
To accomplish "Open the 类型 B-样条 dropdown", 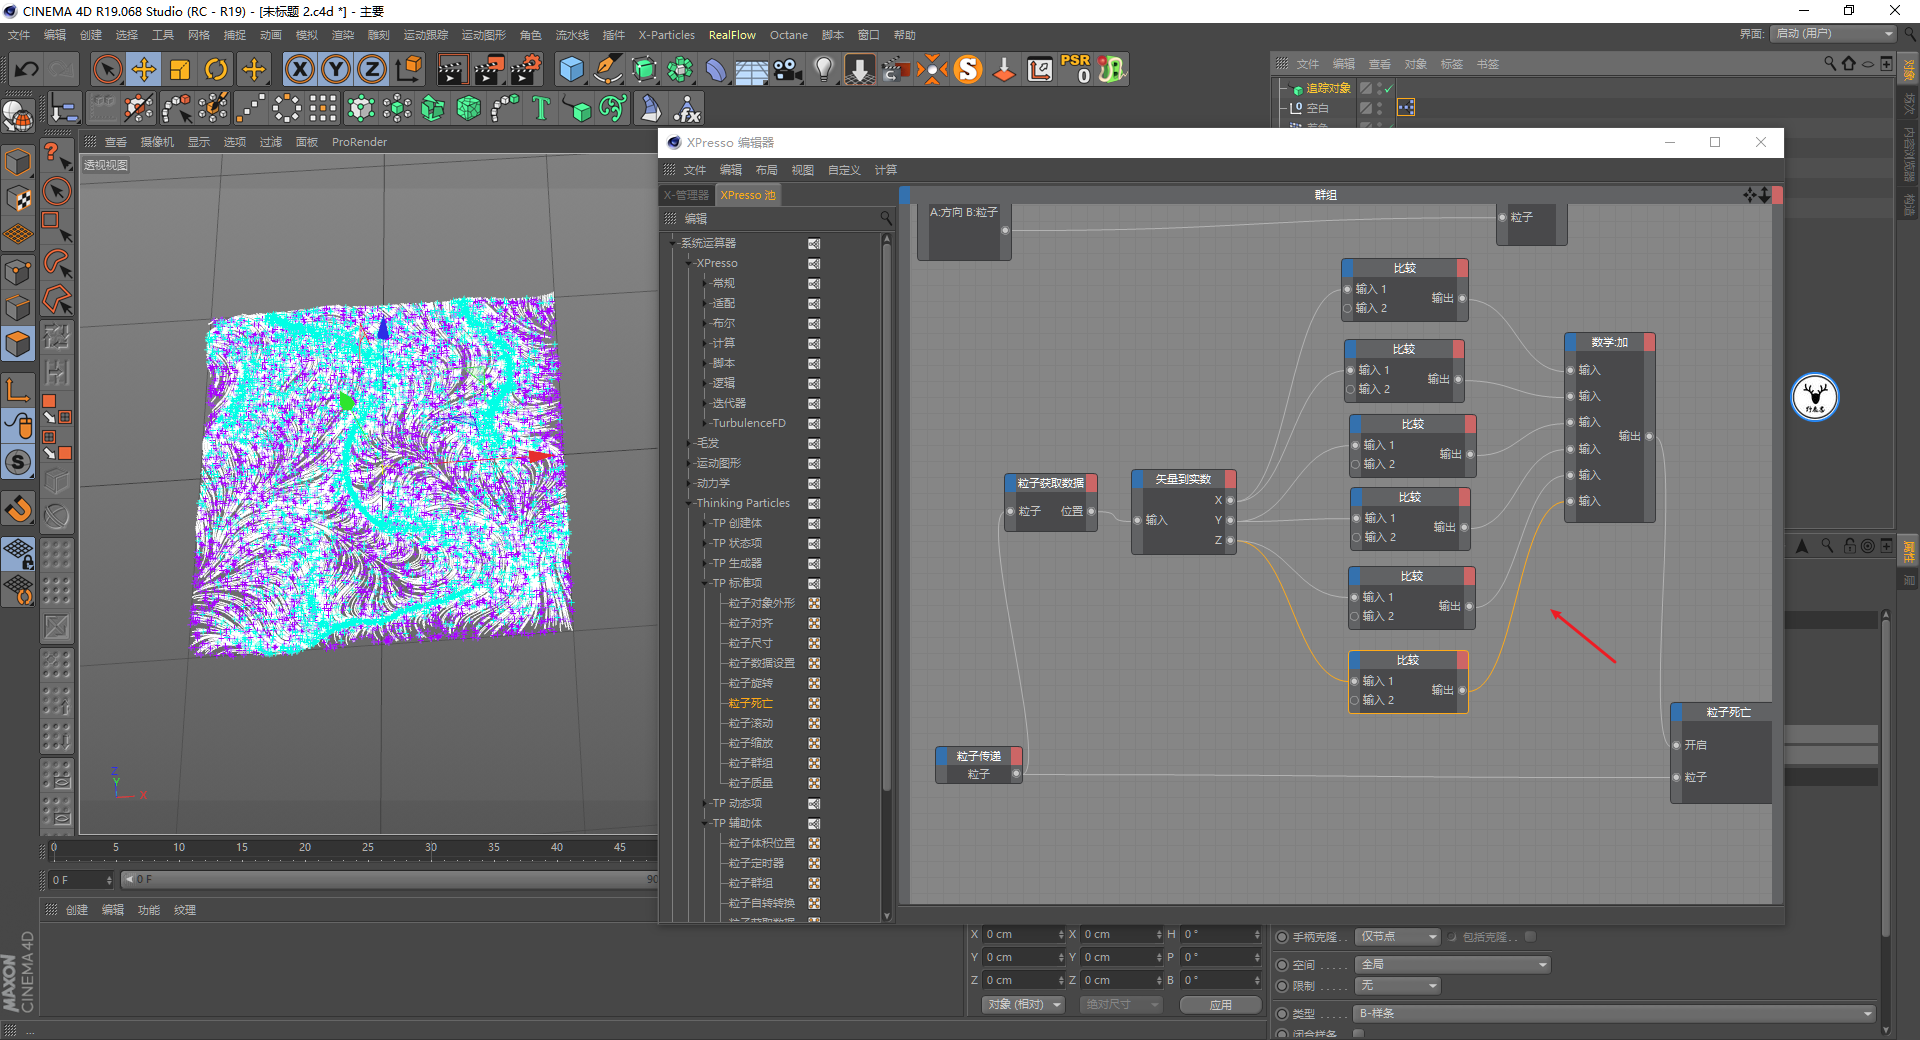I will [1615, 1013].
